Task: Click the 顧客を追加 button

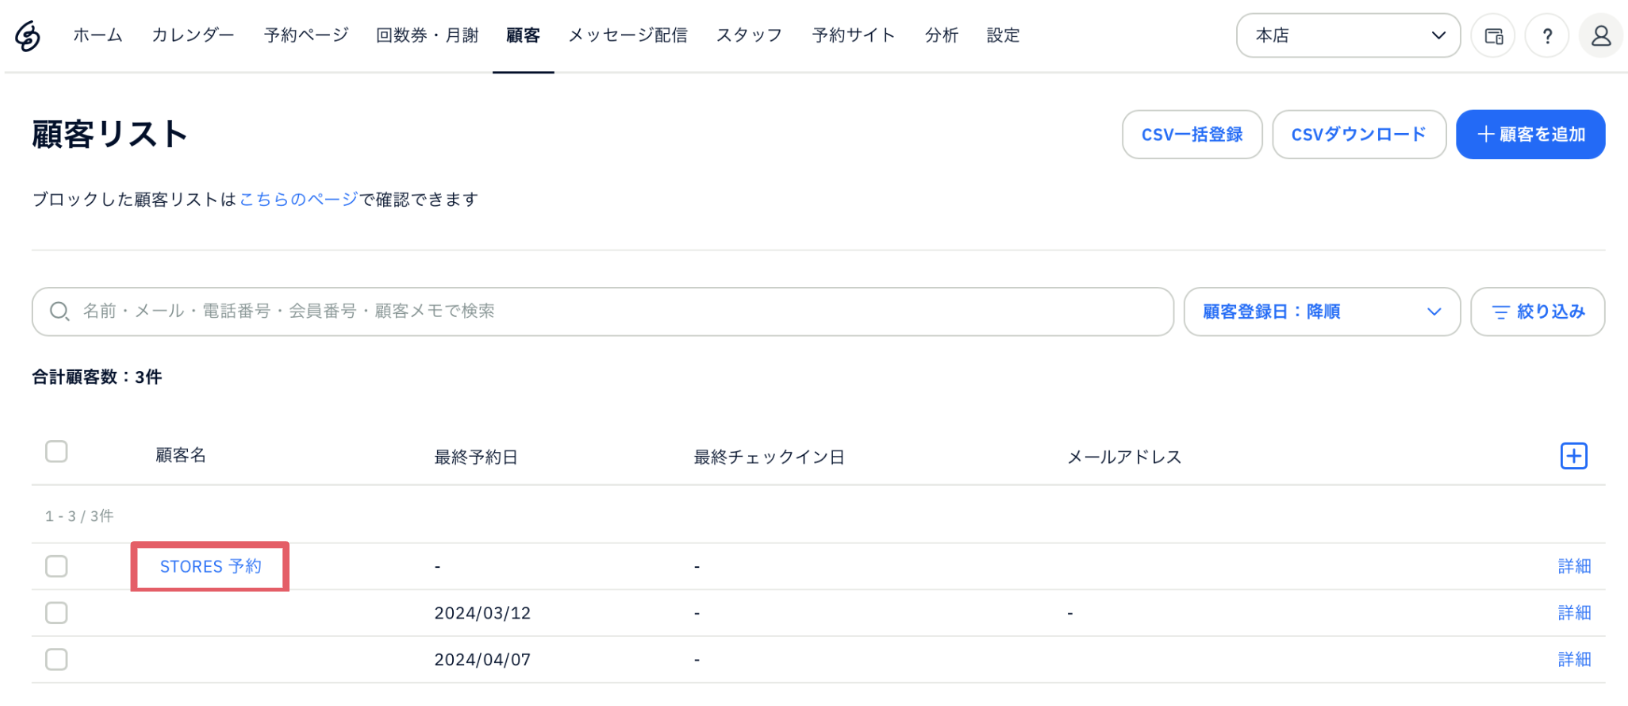Action: click(x=1531, y=134)
